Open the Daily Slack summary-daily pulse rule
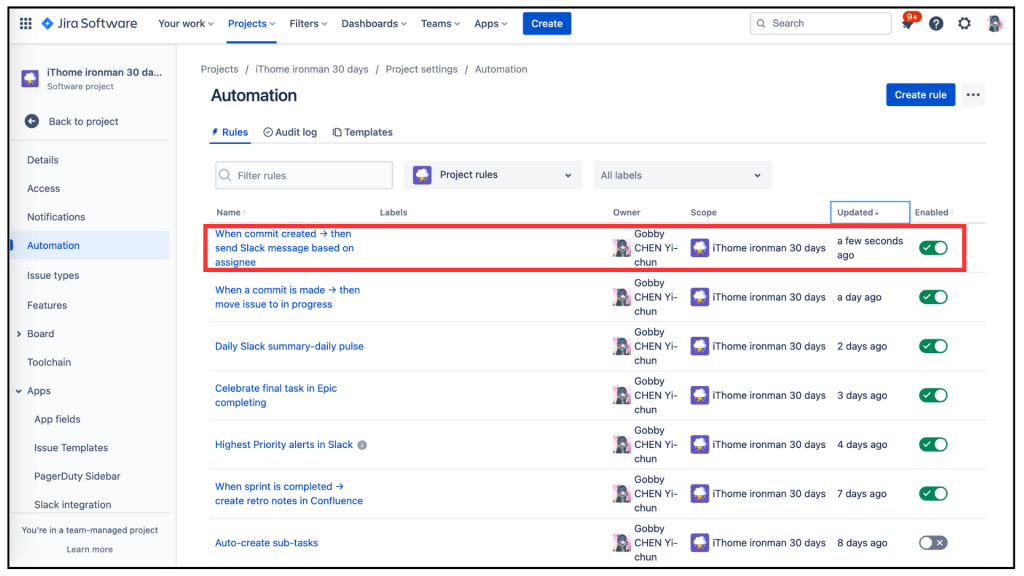 (x=289, y=346)
